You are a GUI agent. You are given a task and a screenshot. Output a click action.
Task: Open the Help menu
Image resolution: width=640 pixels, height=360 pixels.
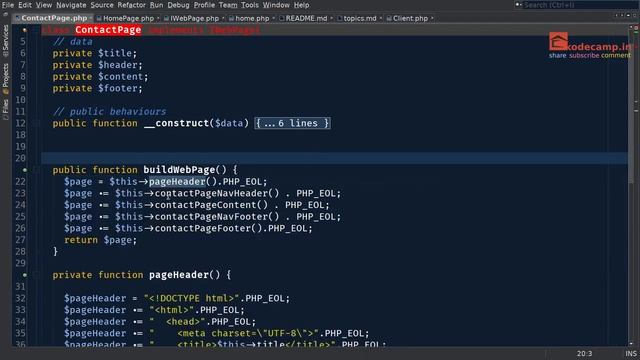pyautogui.click(x=301, y=5)
